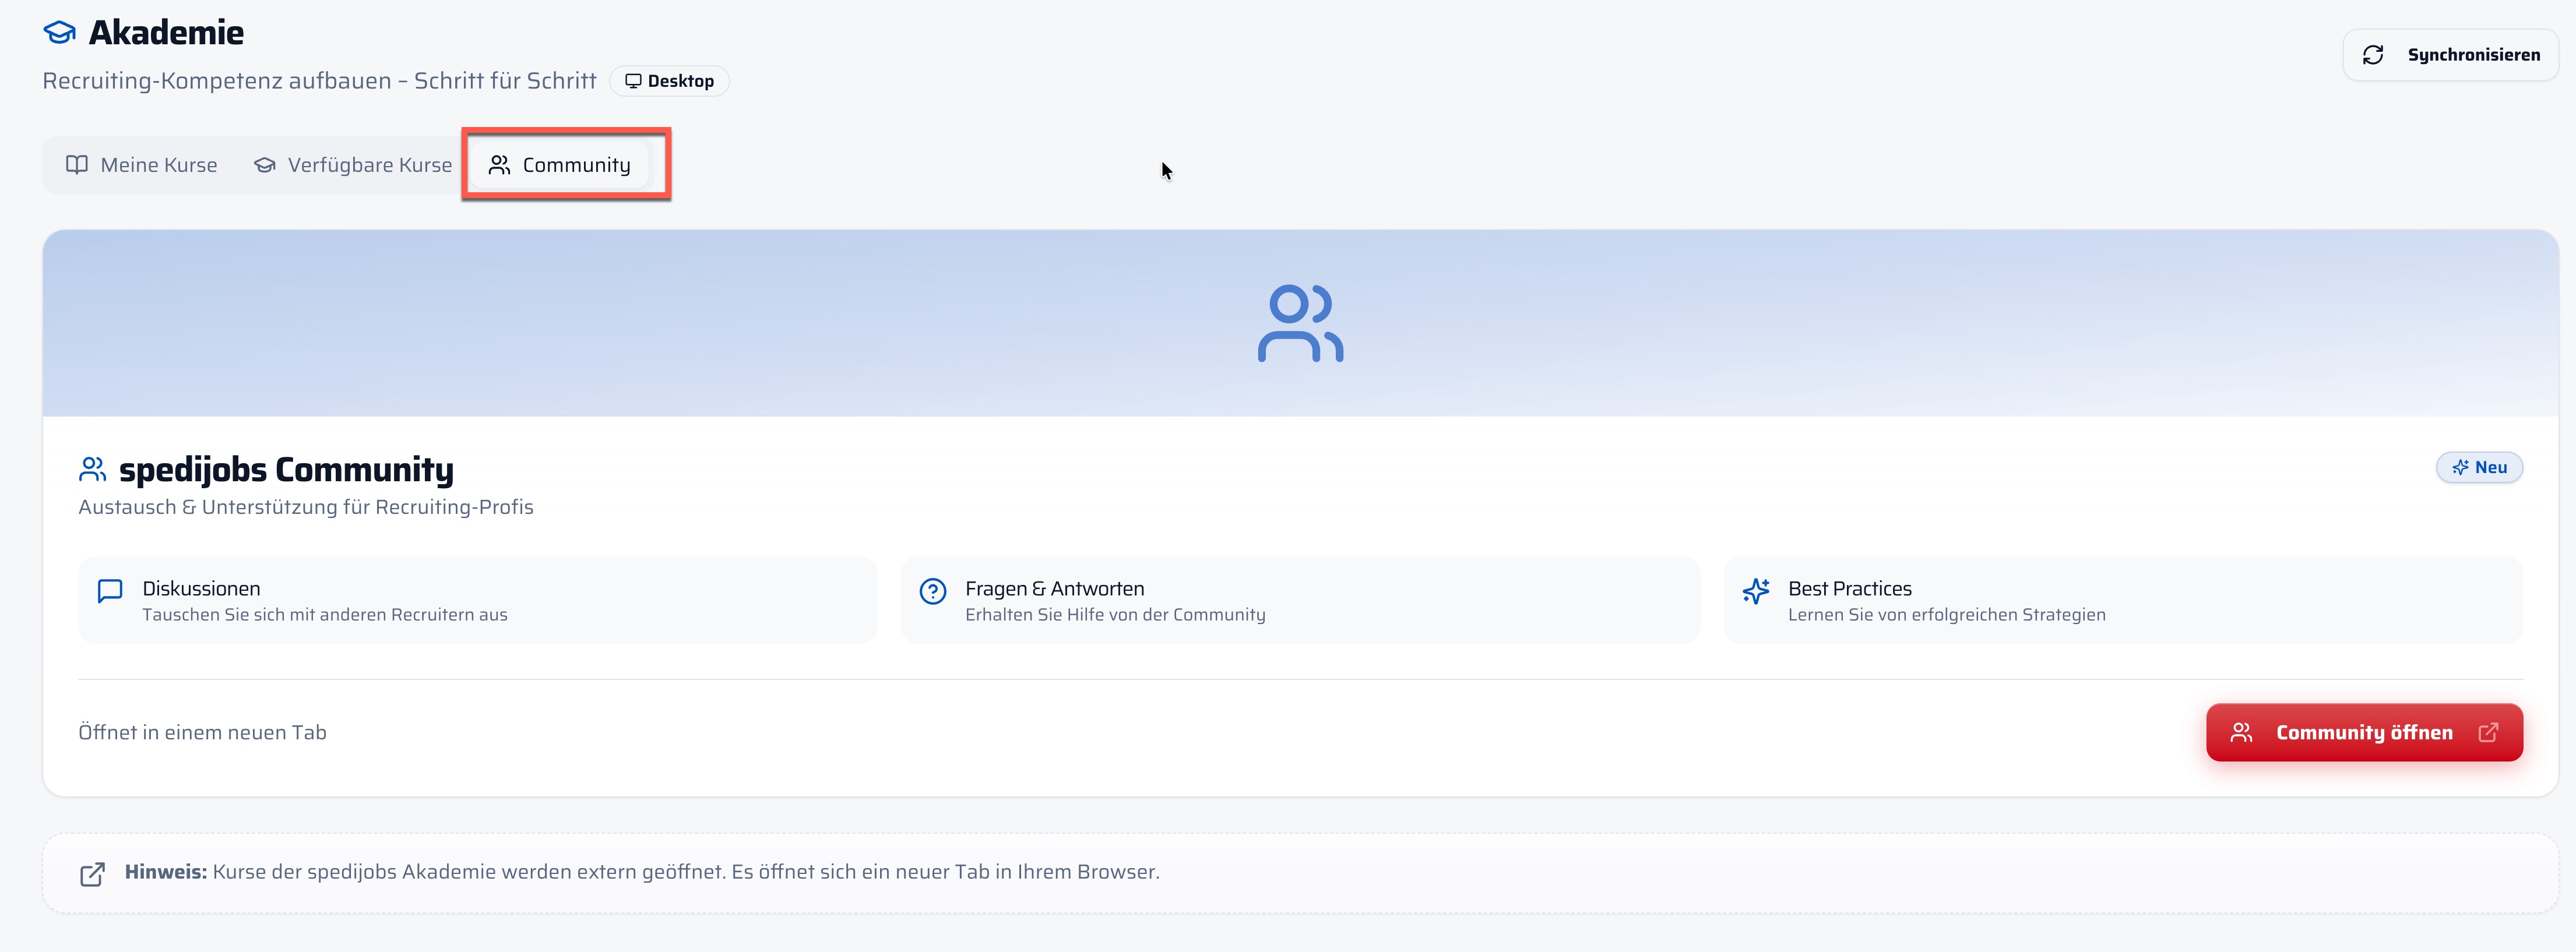Click the Synchronisieren button
Image resolution: width=2576 pixels, height=952 pixels.
[x=2450, y=55]
